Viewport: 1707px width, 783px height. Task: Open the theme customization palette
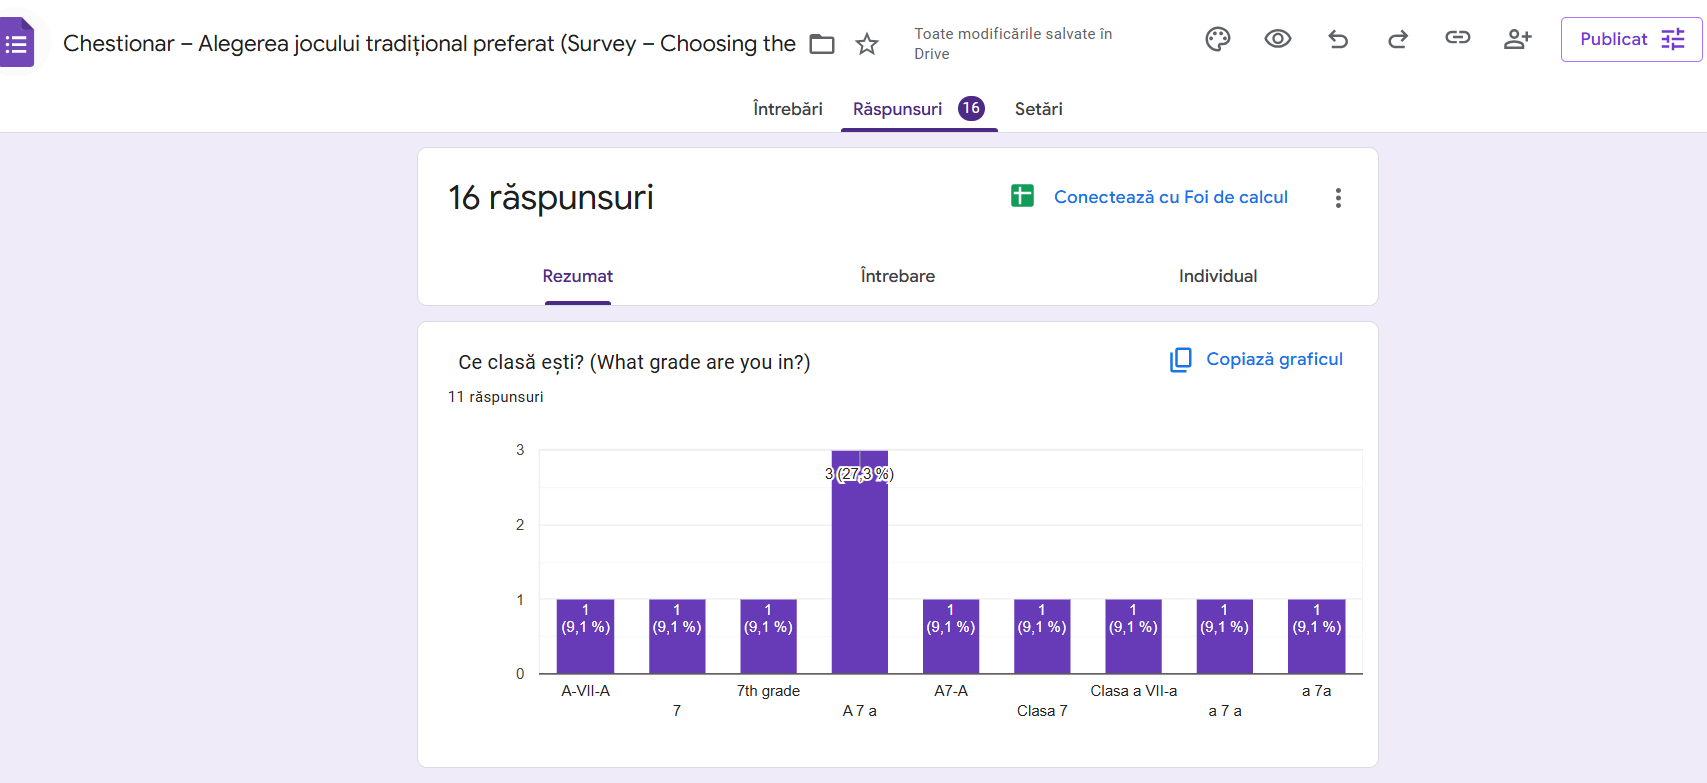tap(1217, 39)
